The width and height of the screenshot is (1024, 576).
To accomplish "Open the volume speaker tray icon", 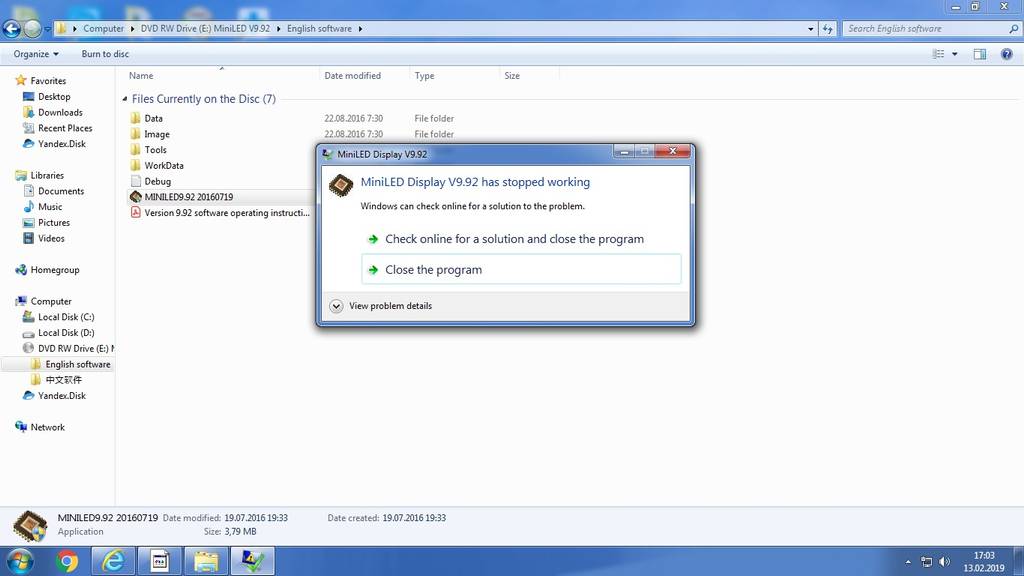I will pos(944,562).
